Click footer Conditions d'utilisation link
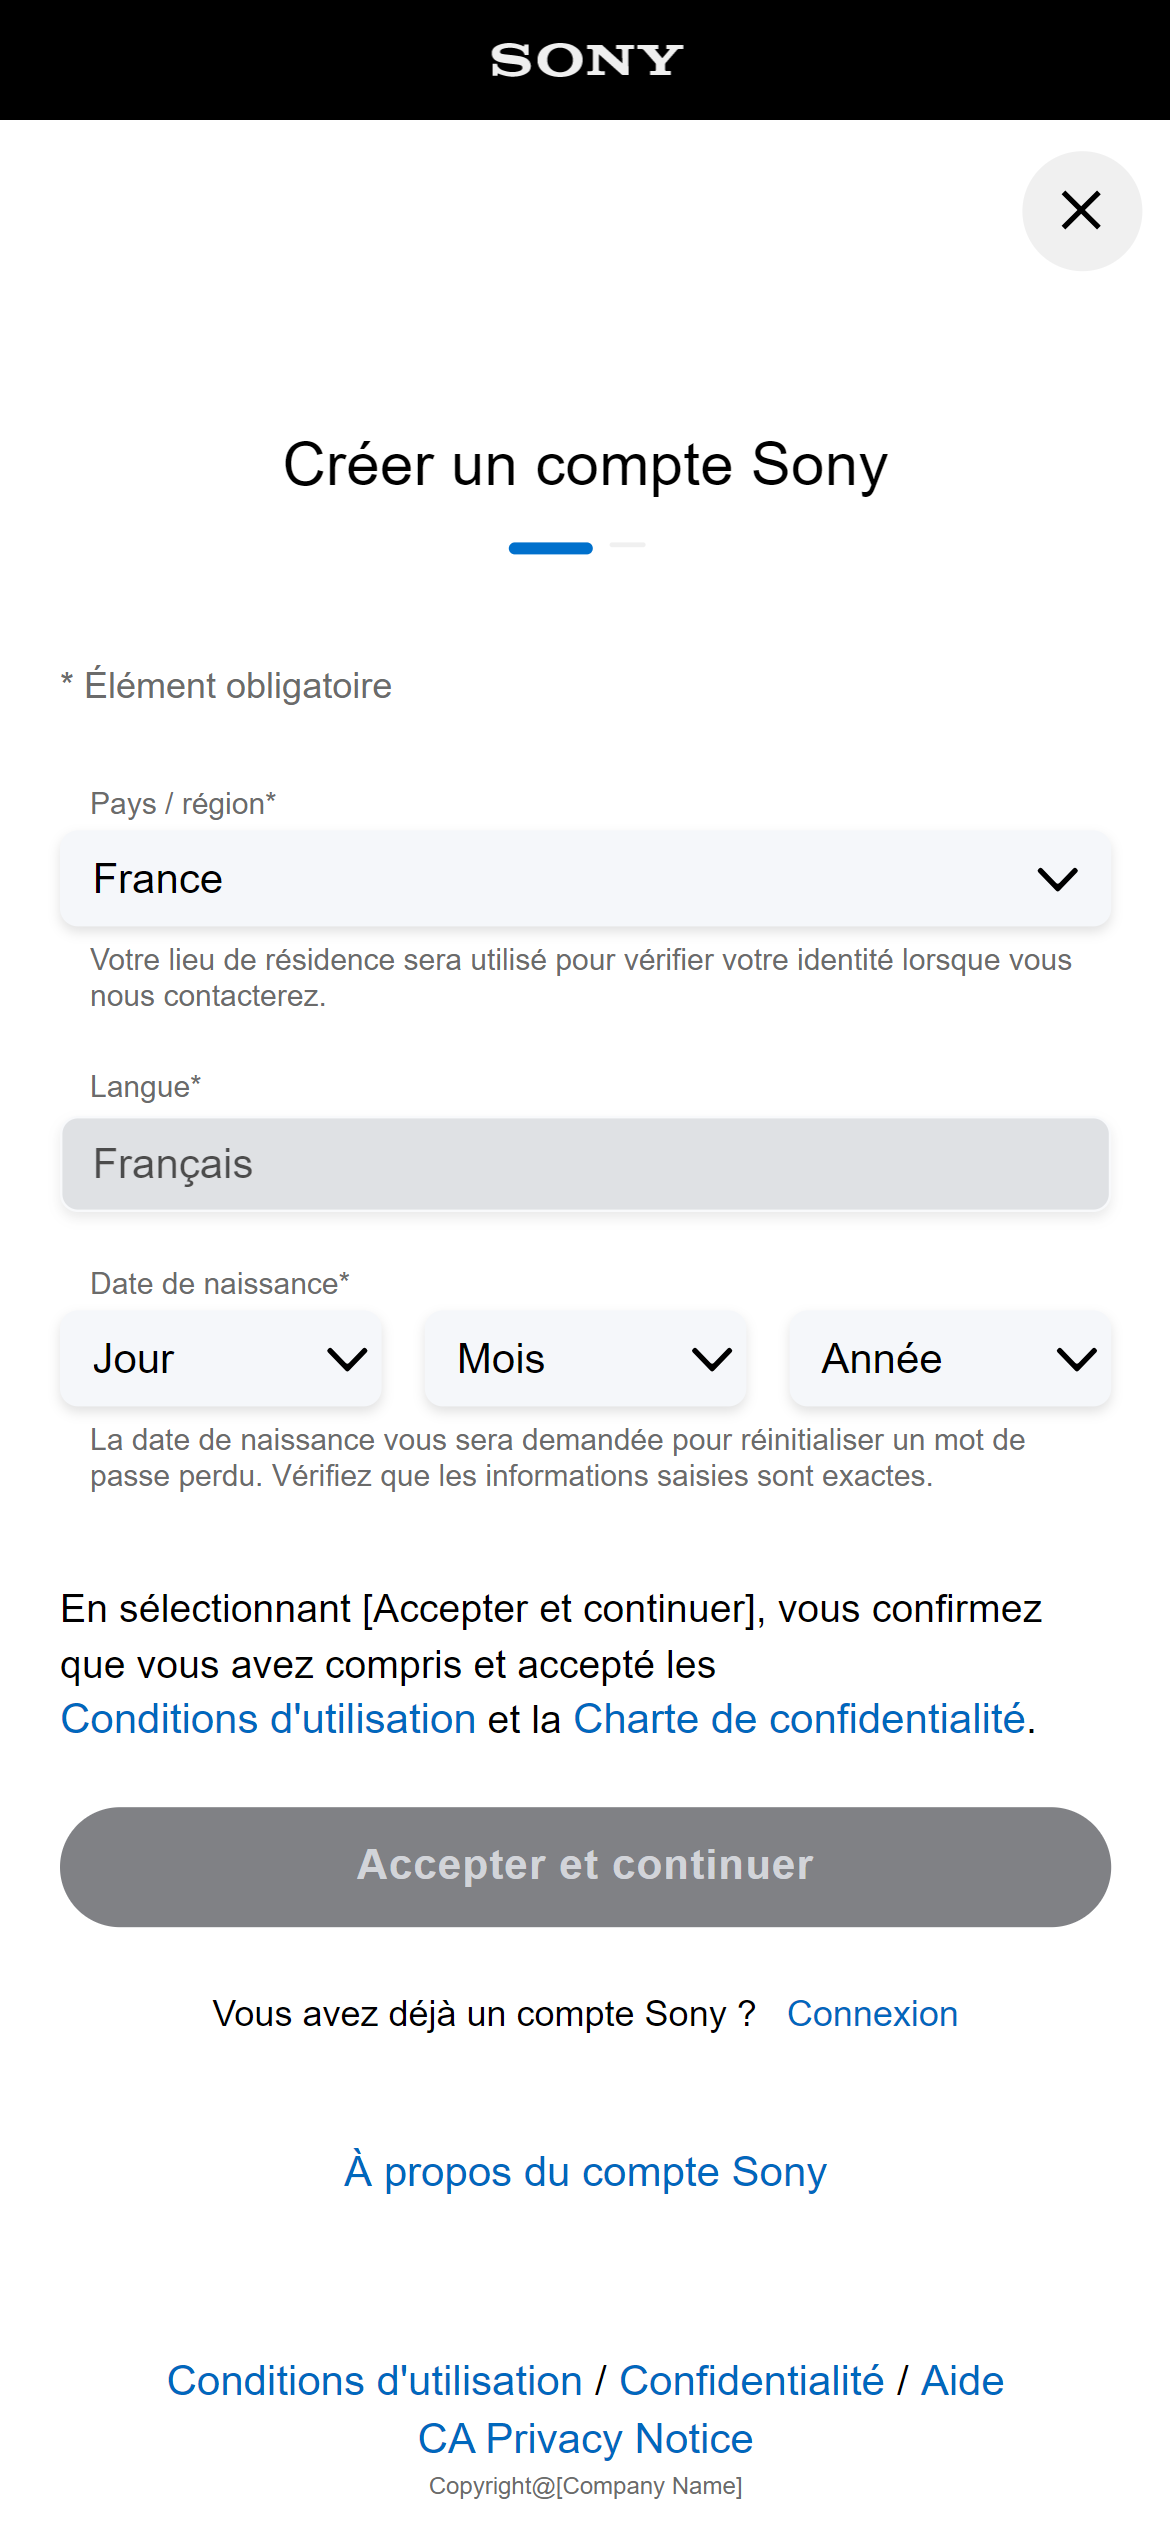Viewport: 1170px width, 2532px height. (374, 2381)
